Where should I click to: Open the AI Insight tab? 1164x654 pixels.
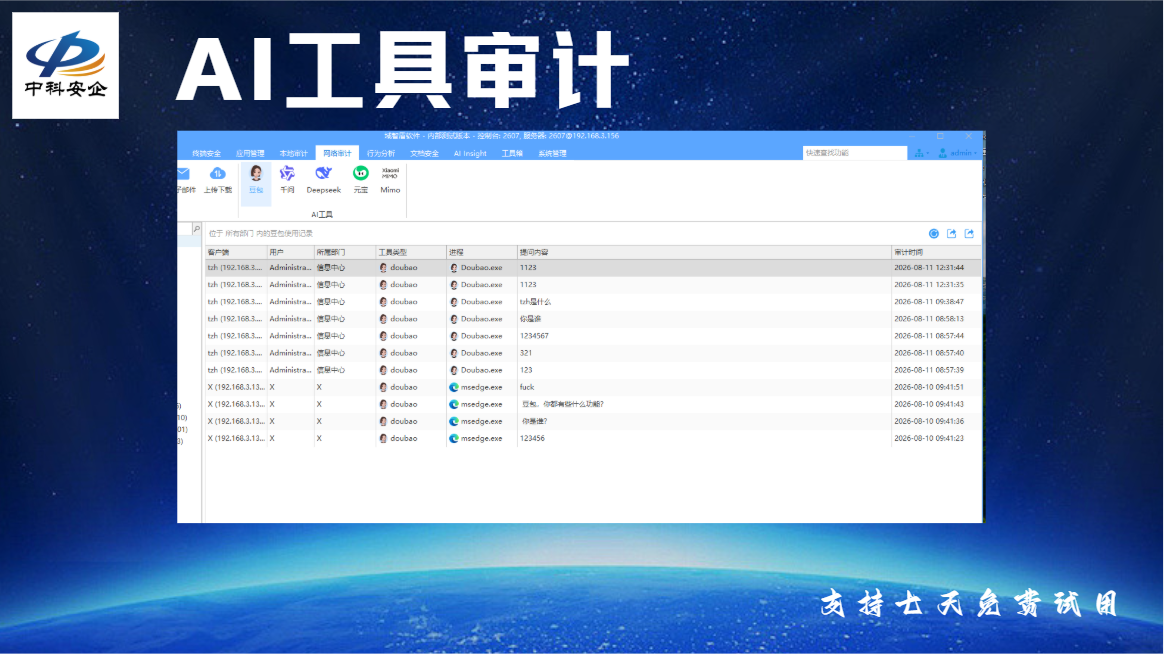click(470, 154)
